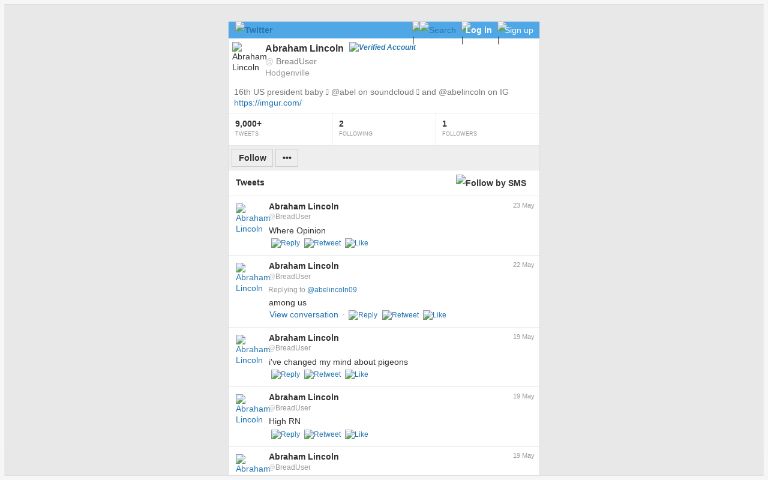
Task: Open the more options ellipsis menu
Action: pyautogui.click(x=287, y=158)
